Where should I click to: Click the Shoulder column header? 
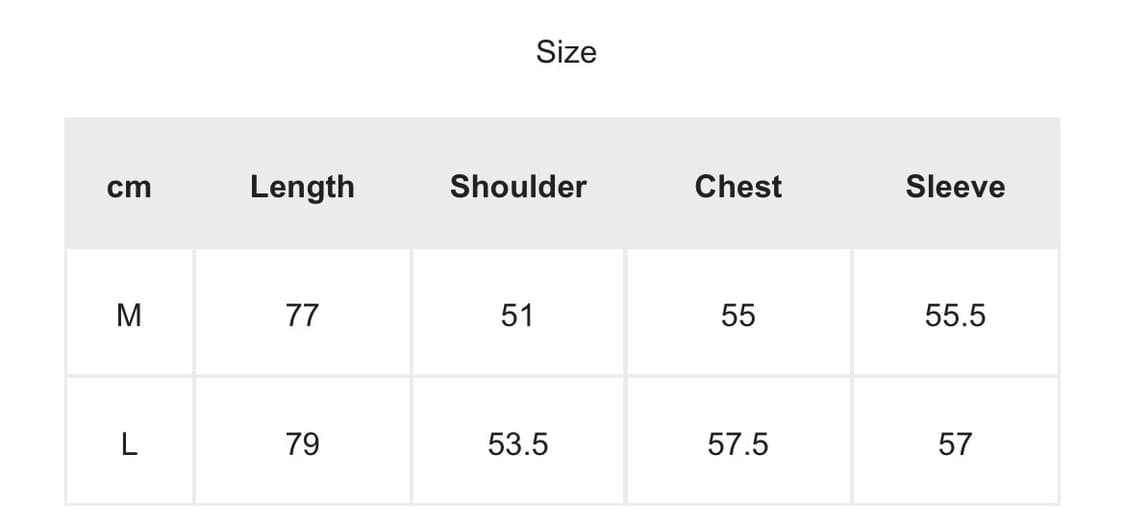click(x=518, y=186)
